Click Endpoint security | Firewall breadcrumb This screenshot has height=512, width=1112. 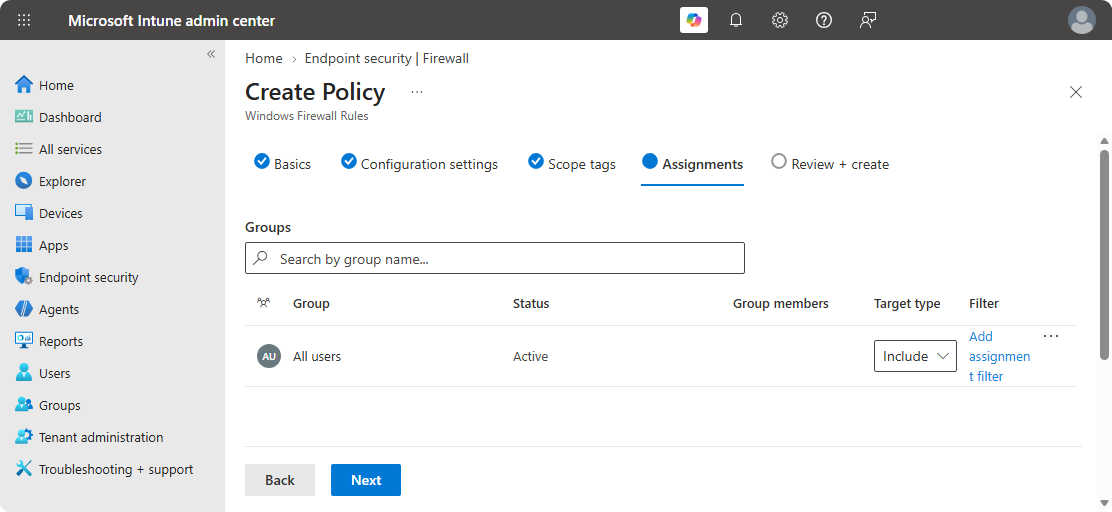[387, 58]
